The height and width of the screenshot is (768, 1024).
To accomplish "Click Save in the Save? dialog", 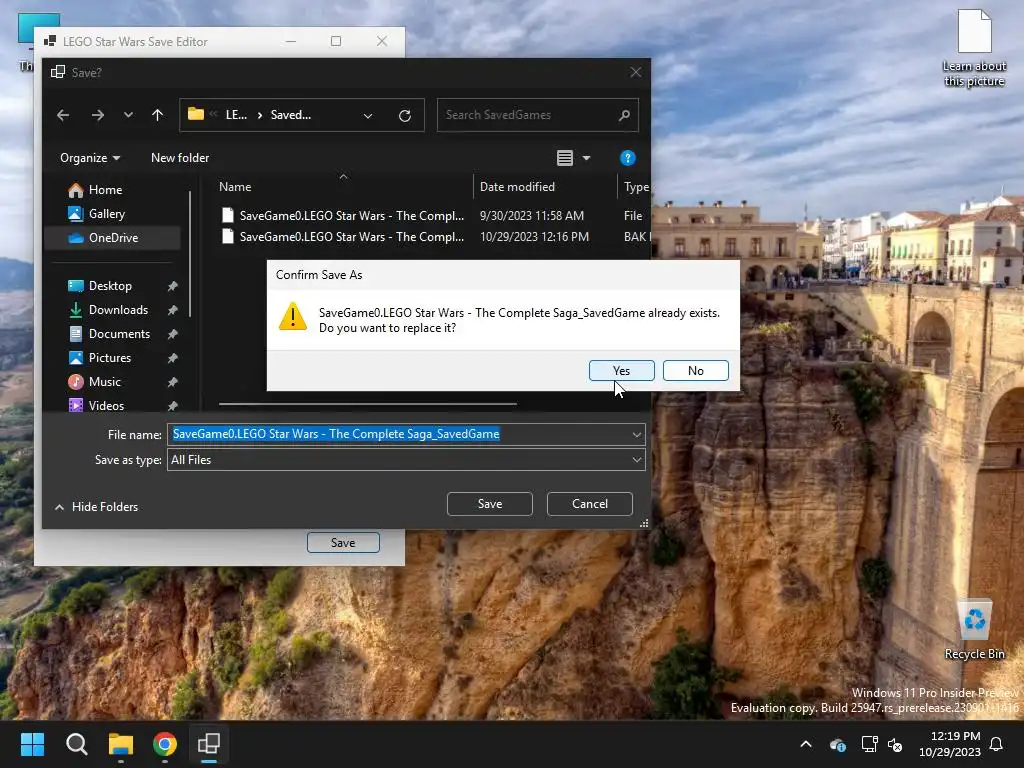I will coord(490,504).
